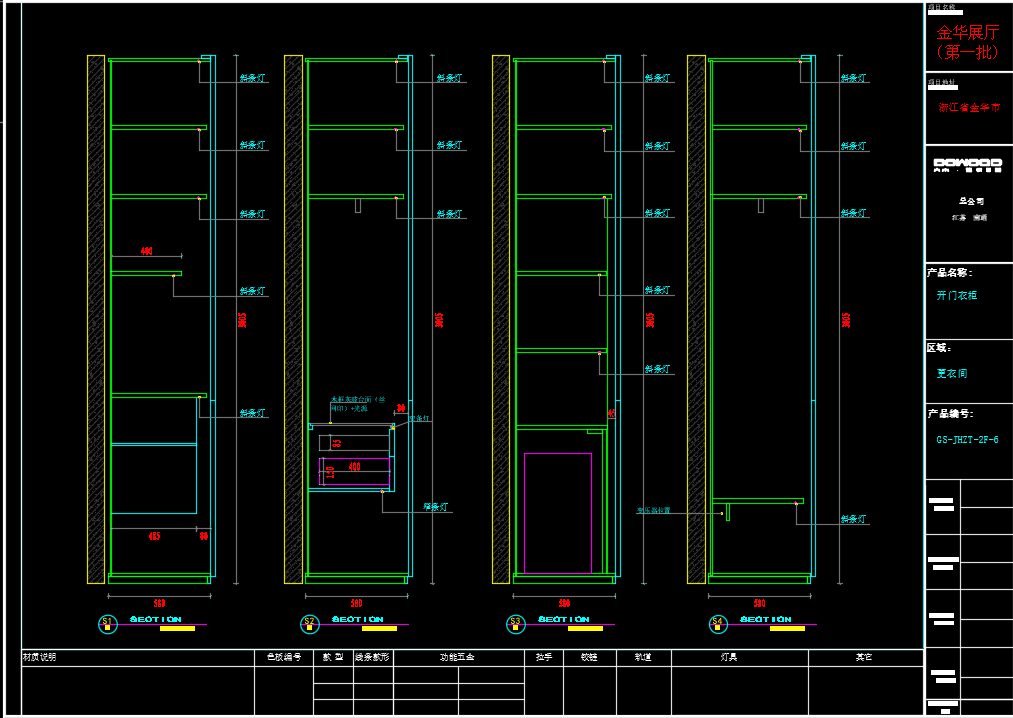Viewport: 1013px width, 718px height.
Task: Click the 铰链 table header
Action: click(x=589, y=657)
